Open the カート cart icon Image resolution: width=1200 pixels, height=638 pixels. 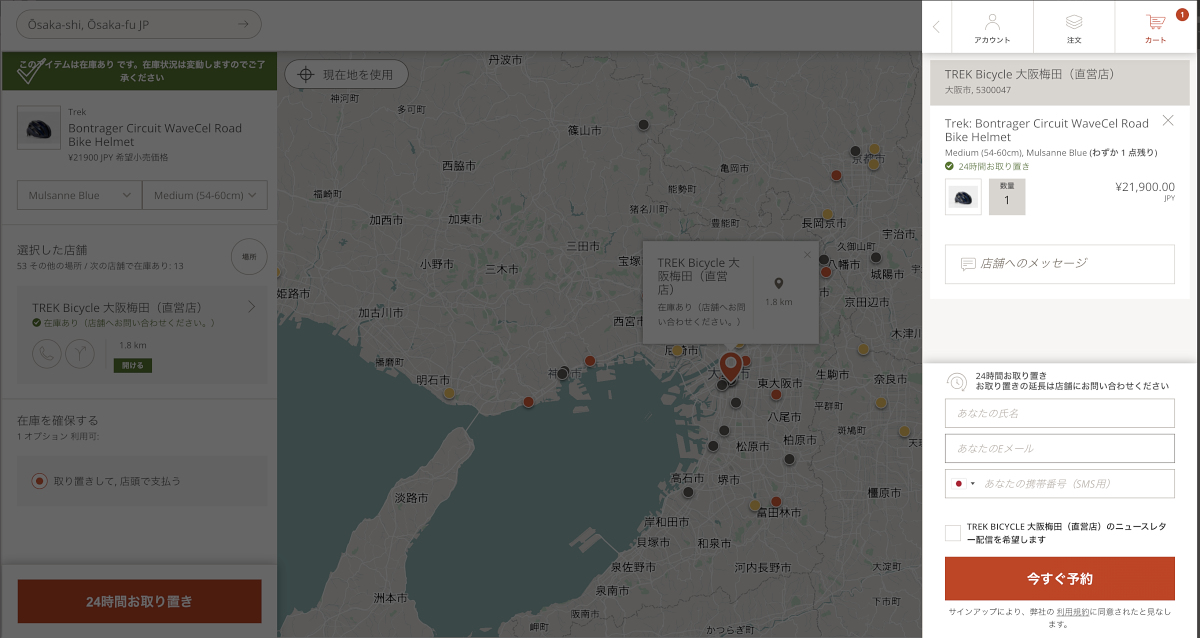pos(1156,27)
